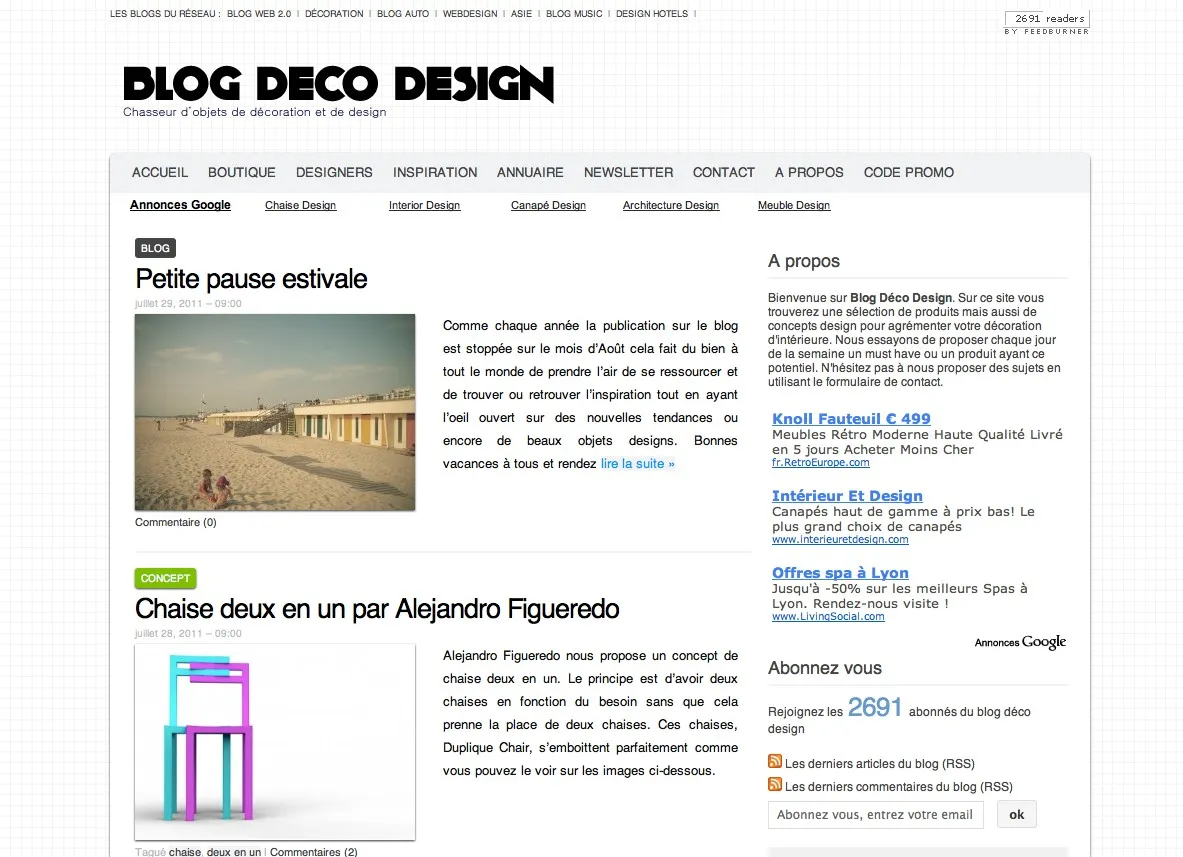Click the 2691 subscriber count
The height and width of the screenshot is (857, 1183).
coord(875,707)
